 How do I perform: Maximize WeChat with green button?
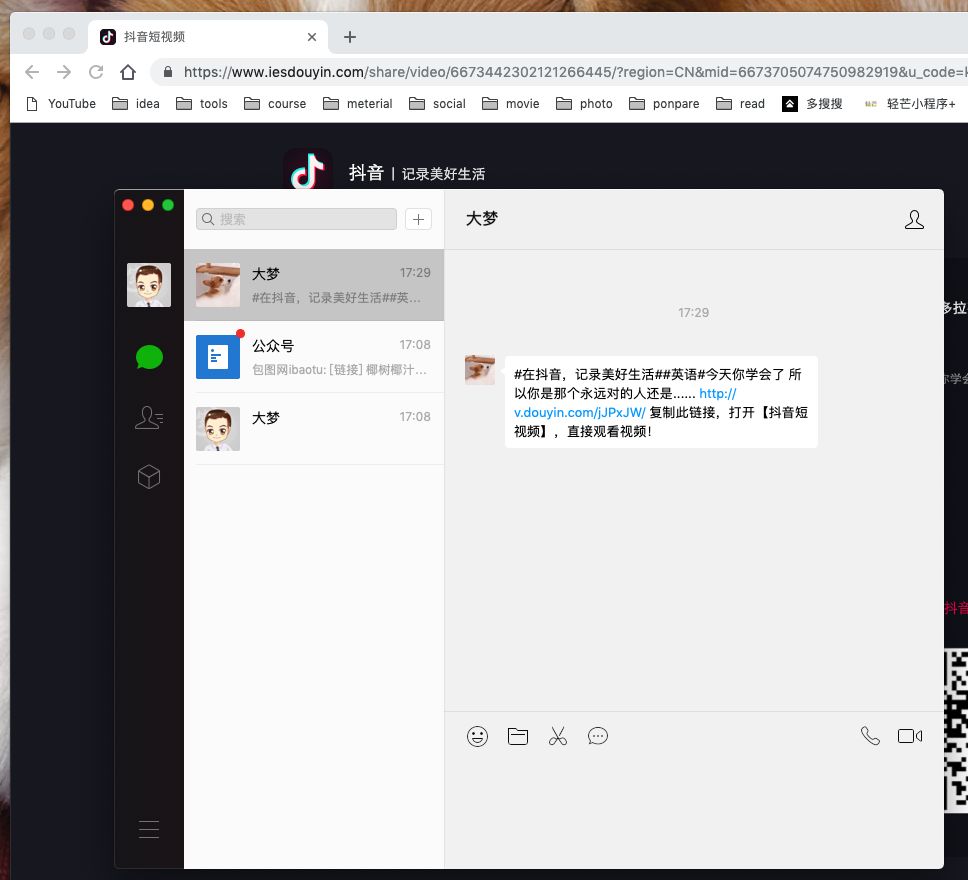168,205
